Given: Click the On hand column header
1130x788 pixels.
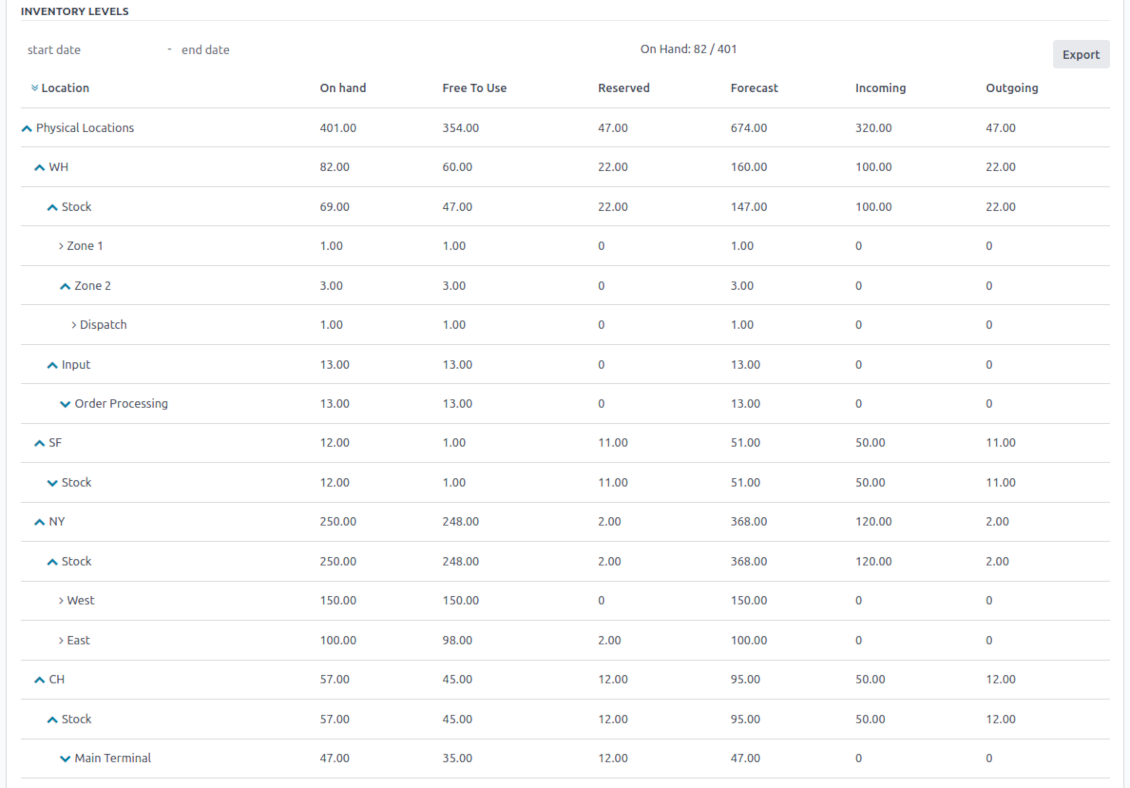Looking at the screenshot, I should (343, 88).
